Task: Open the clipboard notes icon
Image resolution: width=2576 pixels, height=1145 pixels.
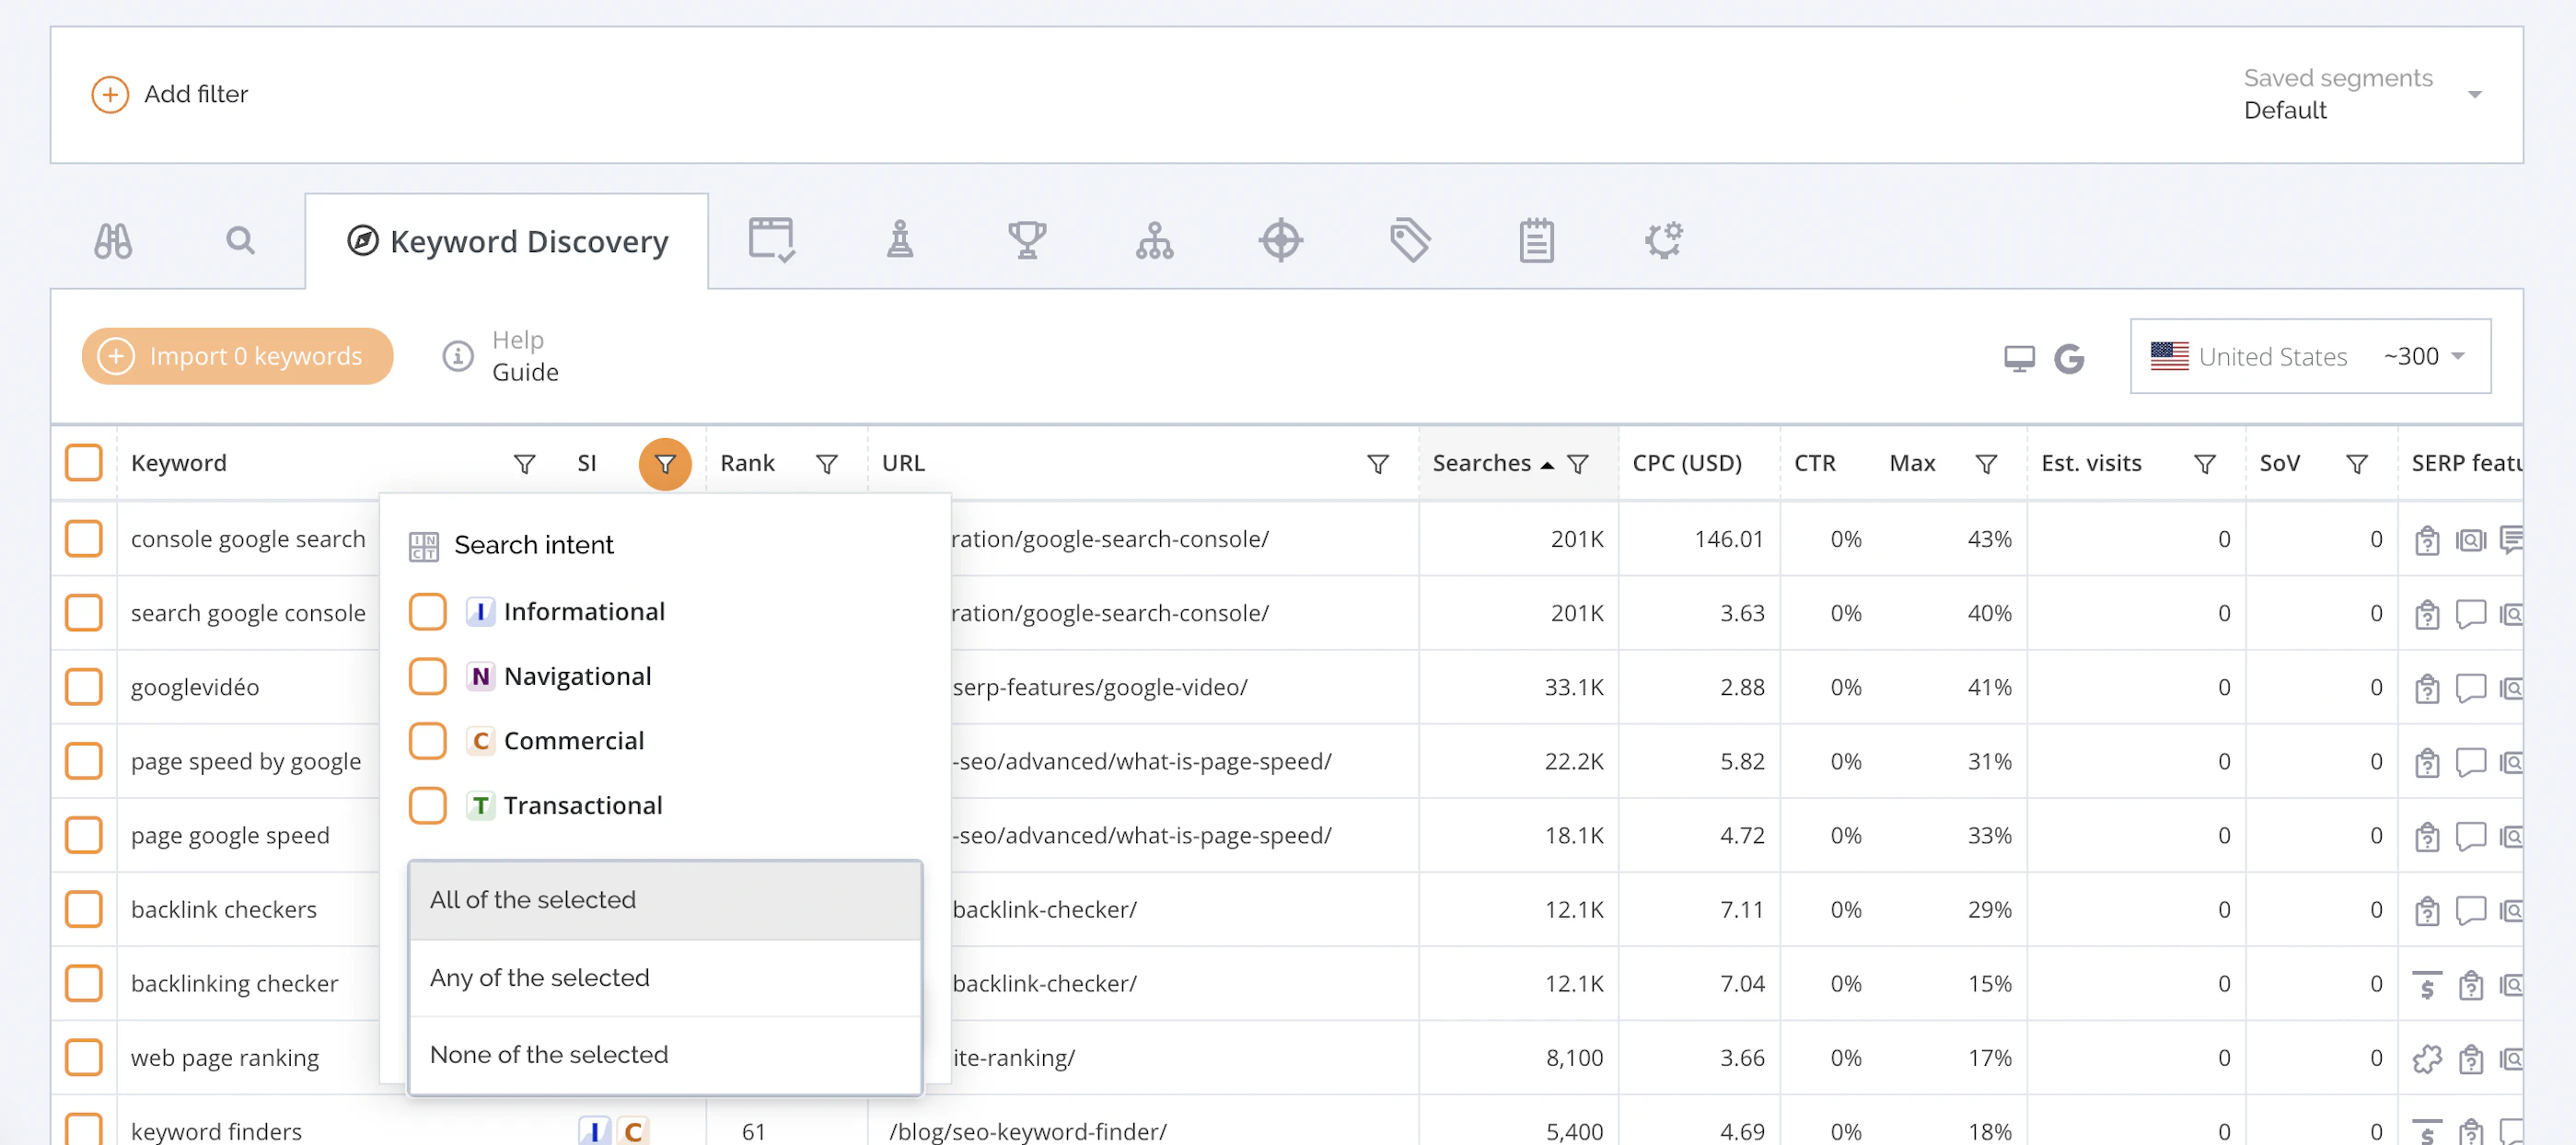Action: click(x=1536, y=241)
